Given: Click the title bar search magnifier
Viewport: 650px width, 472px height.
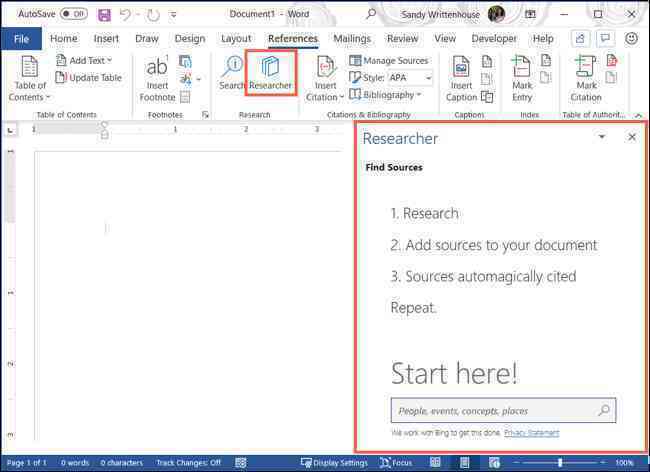Looking at the screenshot, I should 371,14.
